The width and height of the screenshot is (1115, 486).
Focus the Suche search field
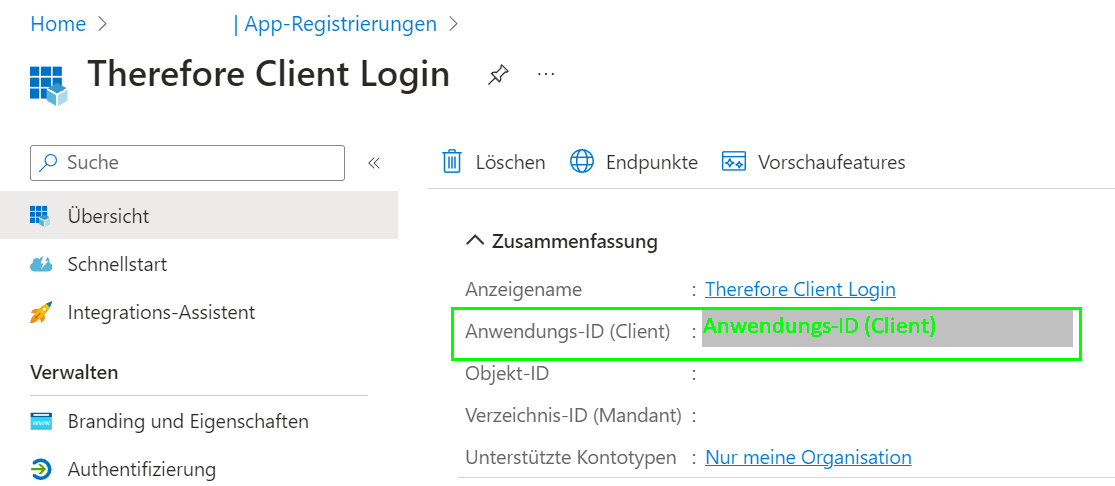(x=188, y=163)
